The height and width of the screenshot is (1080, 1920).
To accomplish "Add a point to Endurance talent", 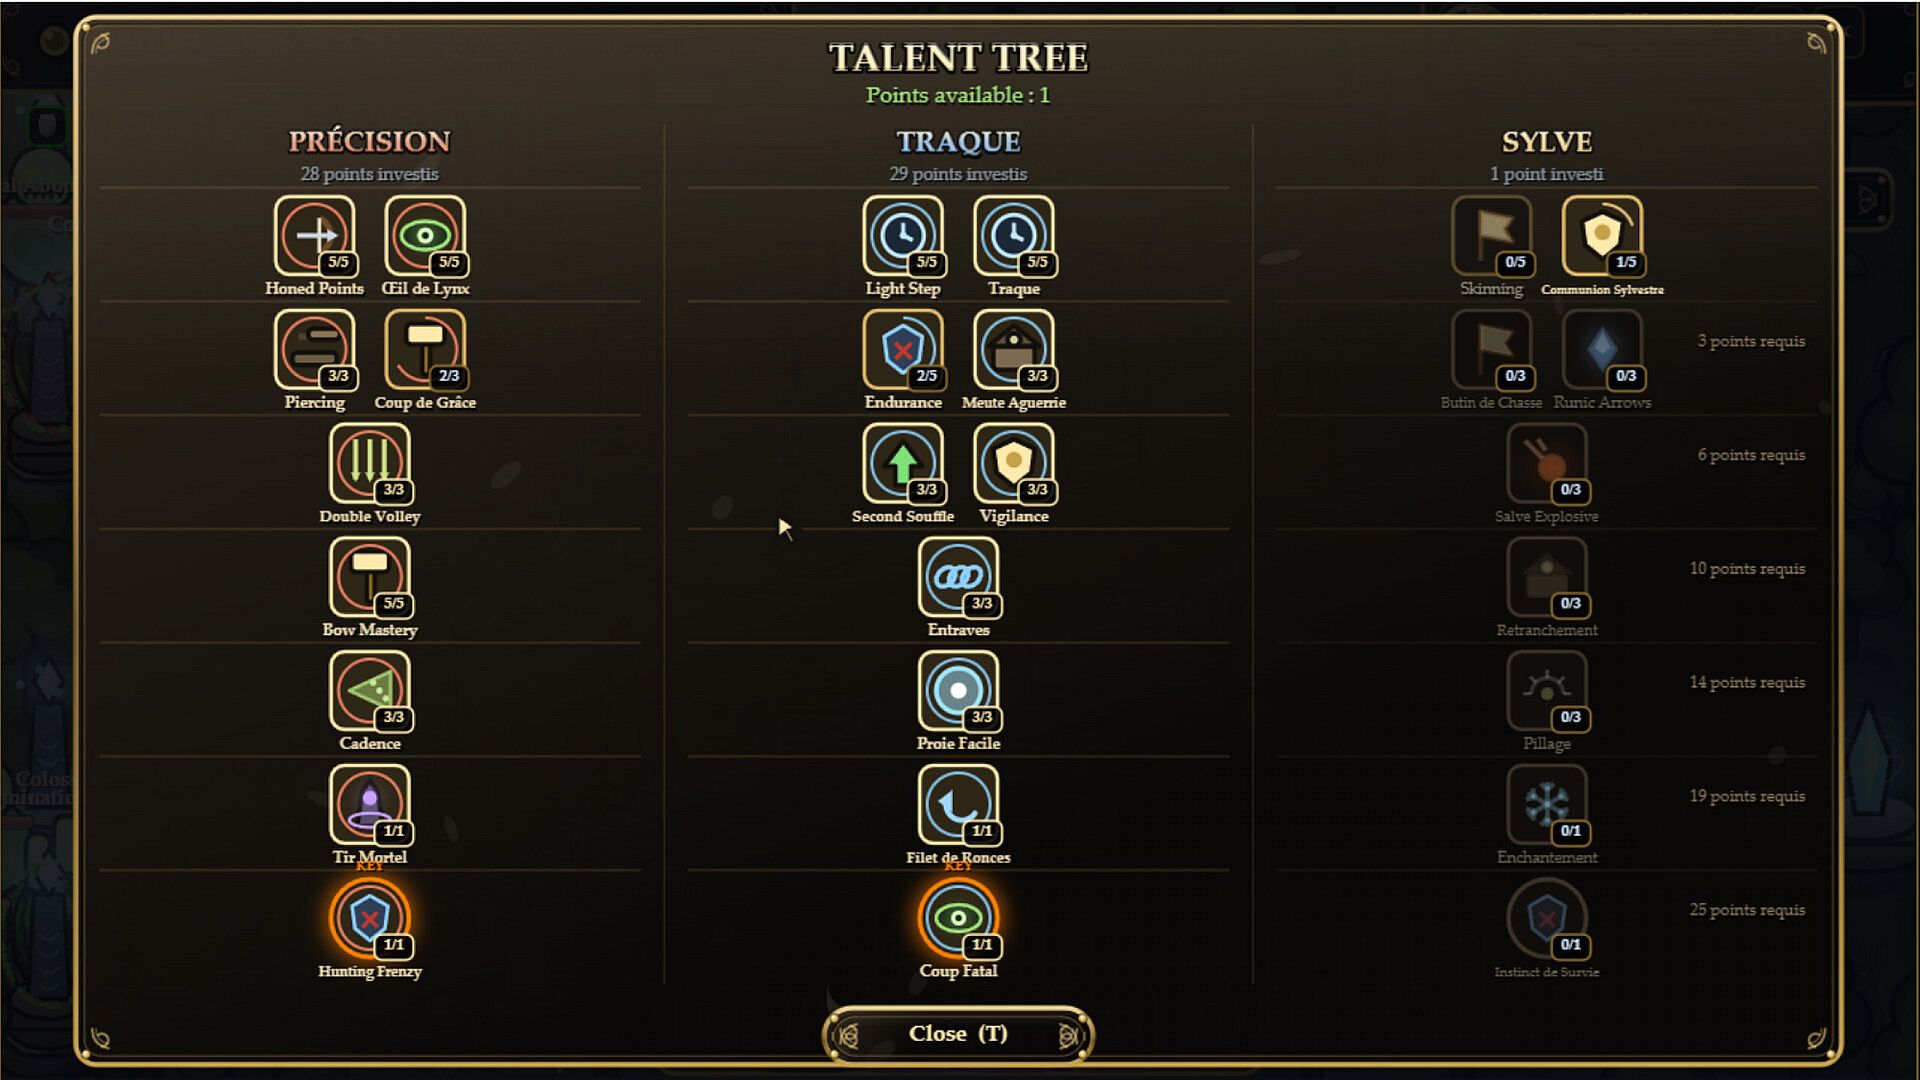I will [x=903, y=350].
